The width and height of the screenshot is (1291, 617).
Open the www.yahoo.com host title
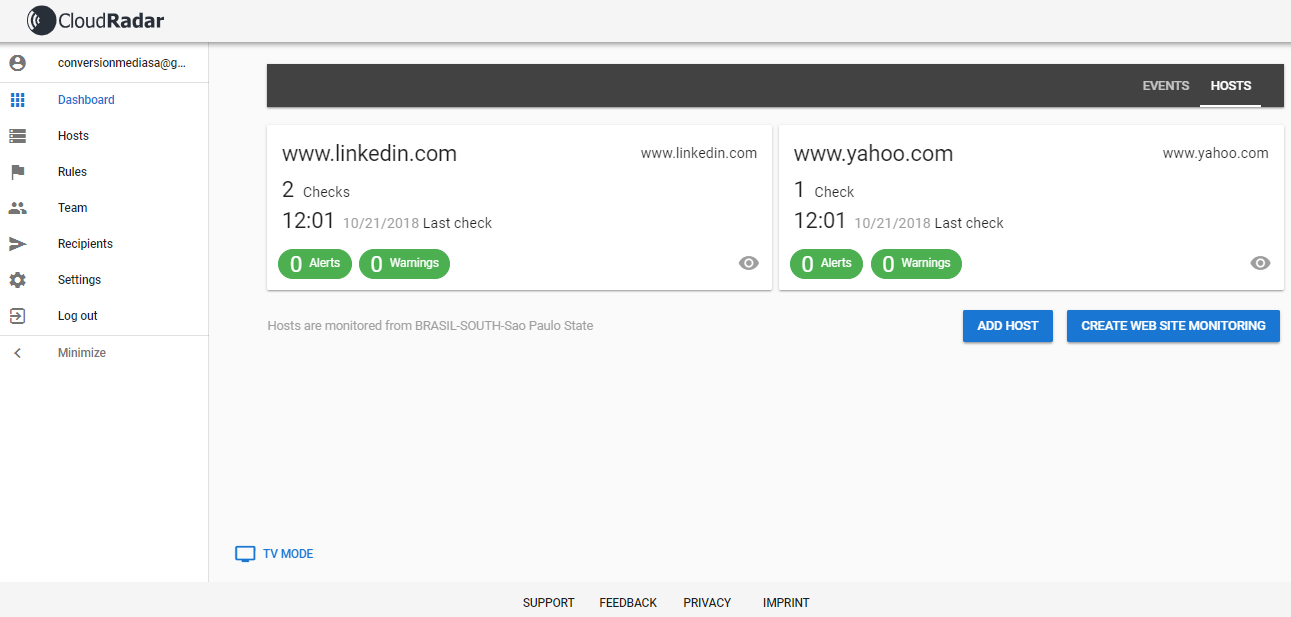873,154
